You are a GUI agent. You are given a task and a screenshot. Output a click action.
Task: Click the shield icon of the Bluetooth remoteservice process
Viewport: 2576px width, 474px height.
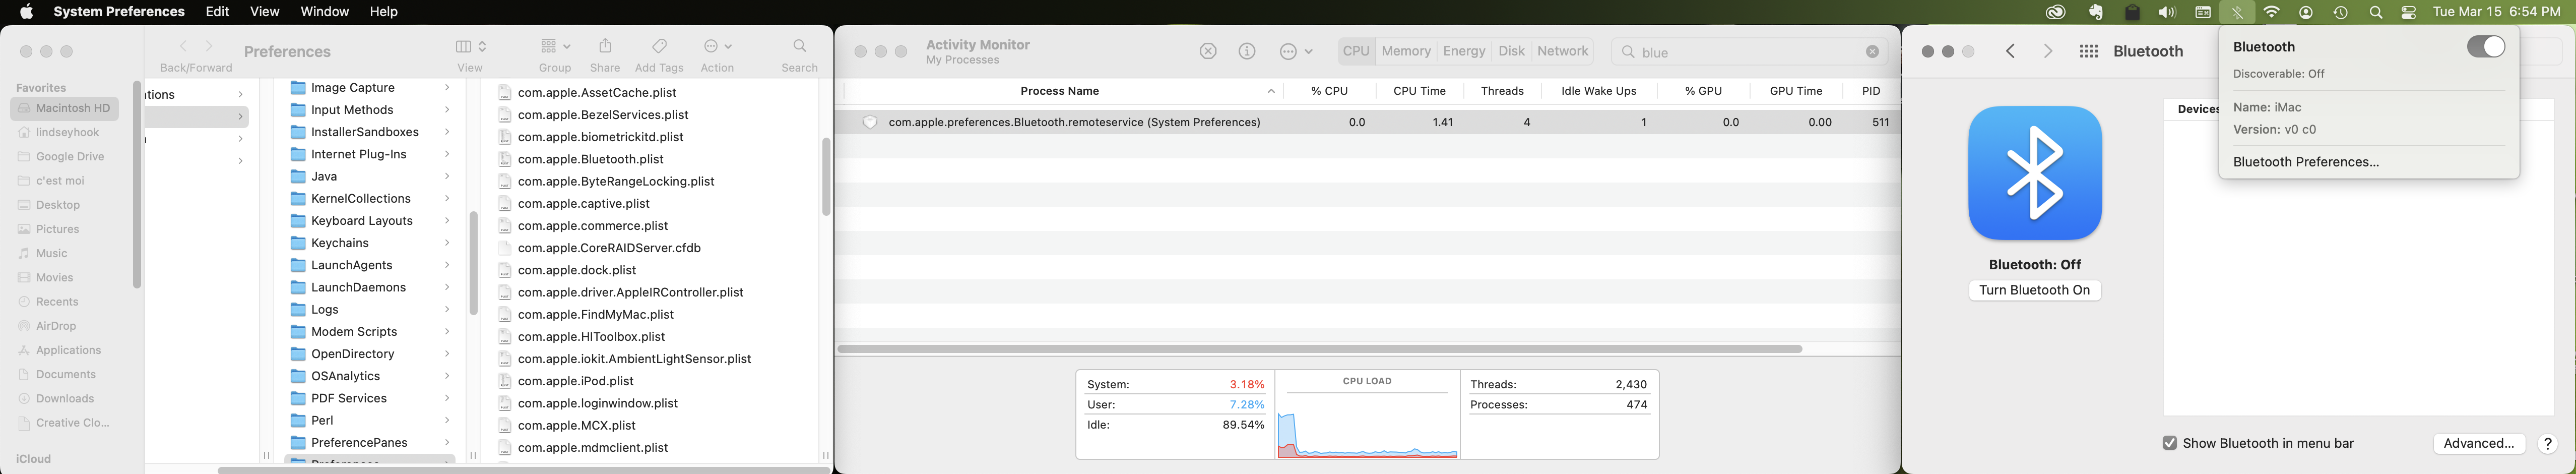(870, 122)
